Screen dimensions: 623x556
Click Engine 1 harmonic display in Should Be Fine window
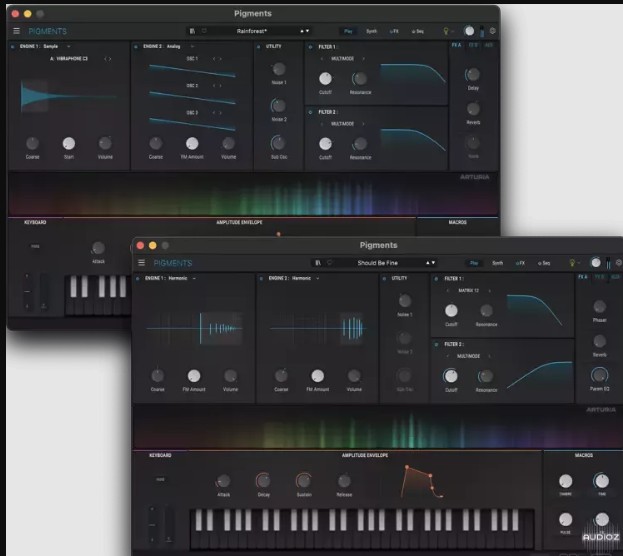(x=195, y=328)
